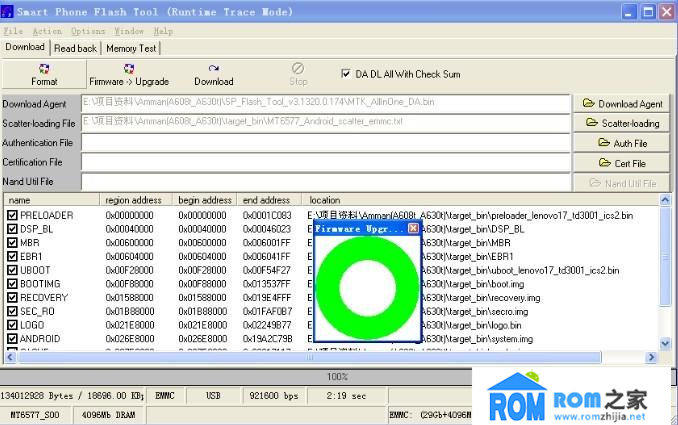The width and height of the screenshot is (678, 425).
Task: Click the partition list vertical scrollbar
Action: [667, 280]
